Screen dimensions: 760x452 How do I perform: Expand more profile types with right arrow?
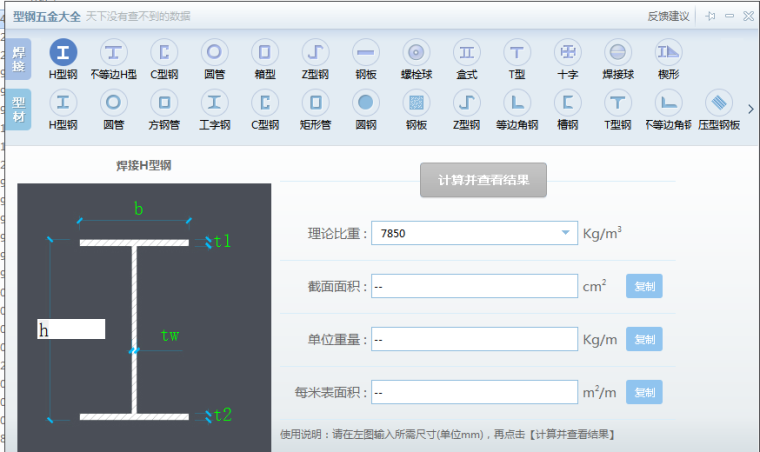(750, 109)
